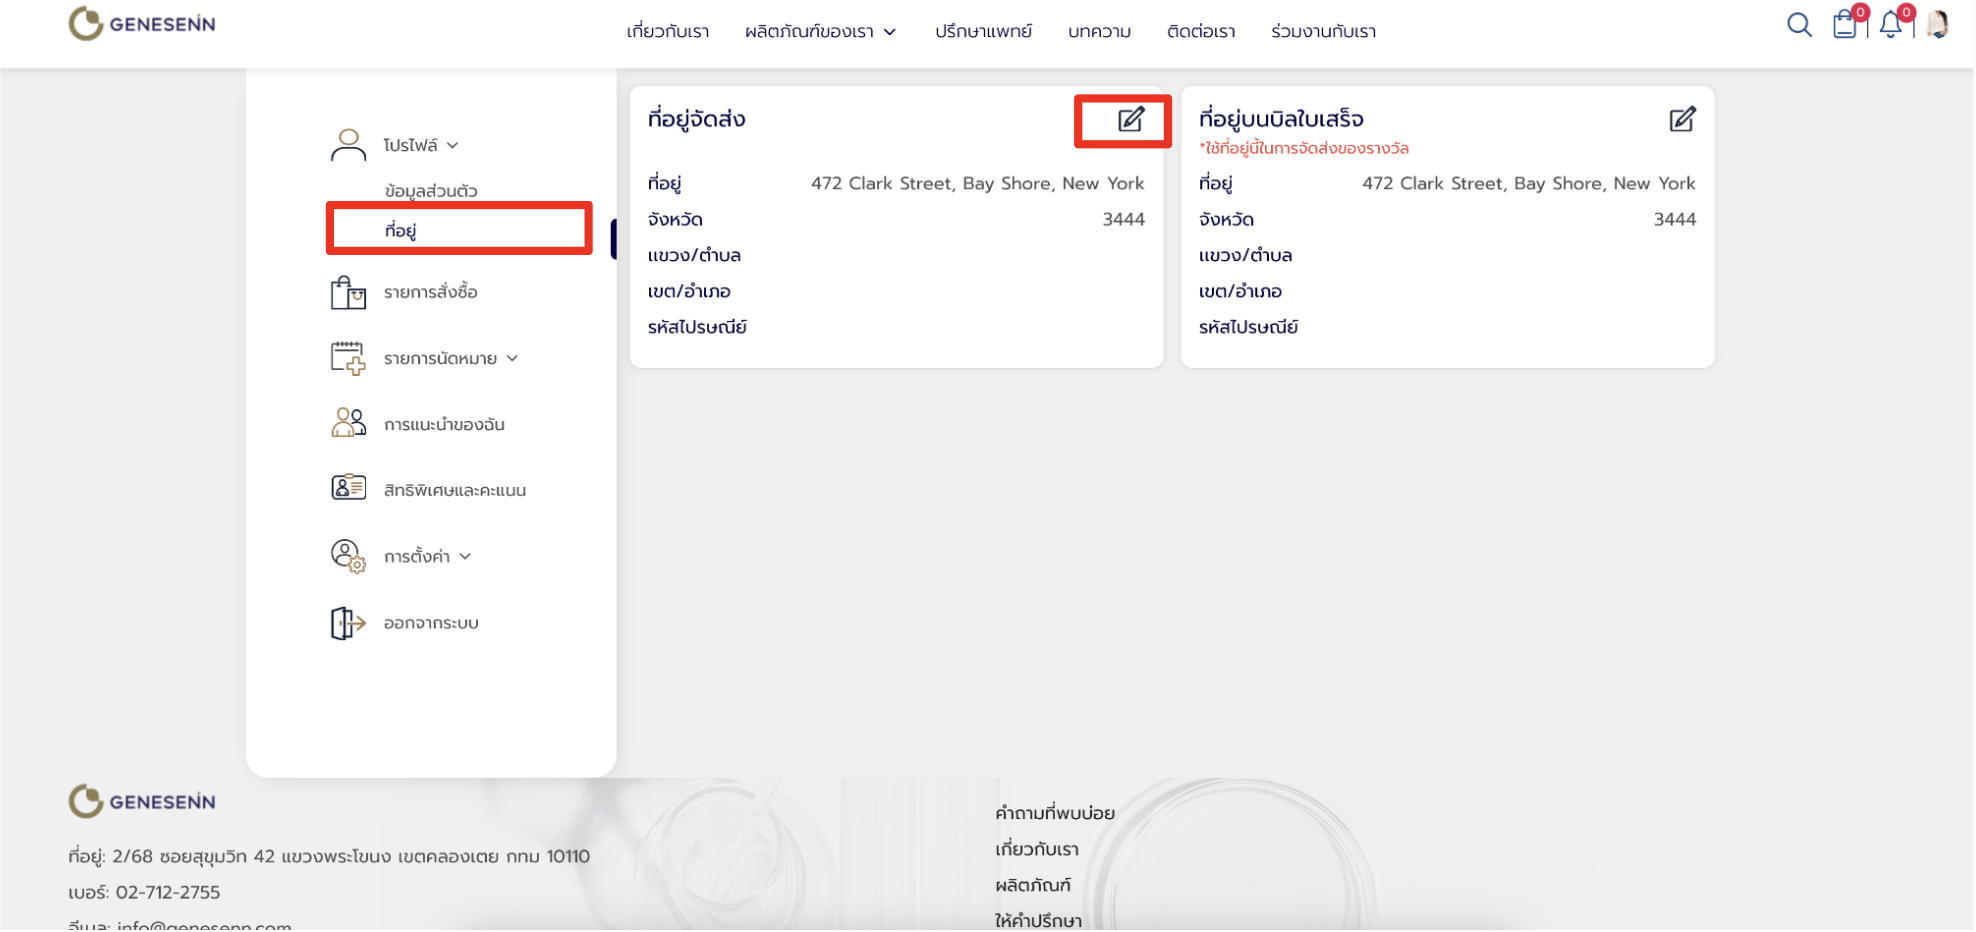
Task: Open the คำถามที่พบบ่อย FAQ footer link
Action: 1054,813
